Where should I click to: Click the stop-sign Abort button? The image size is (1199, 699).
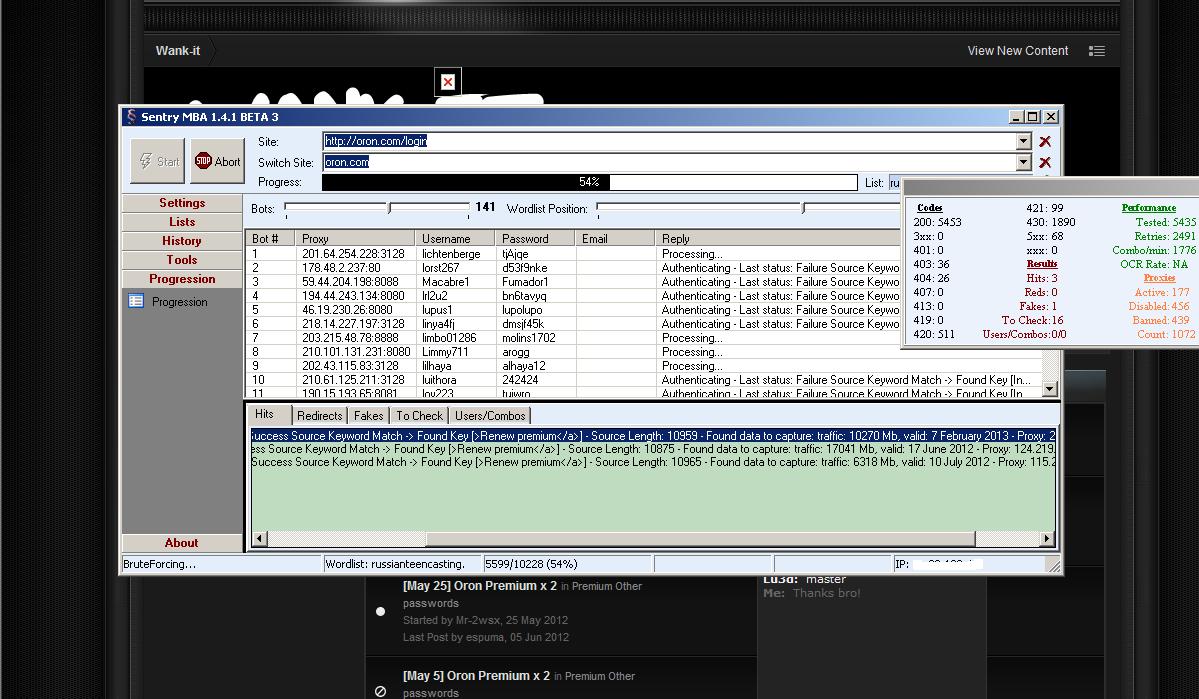(218, 161)
